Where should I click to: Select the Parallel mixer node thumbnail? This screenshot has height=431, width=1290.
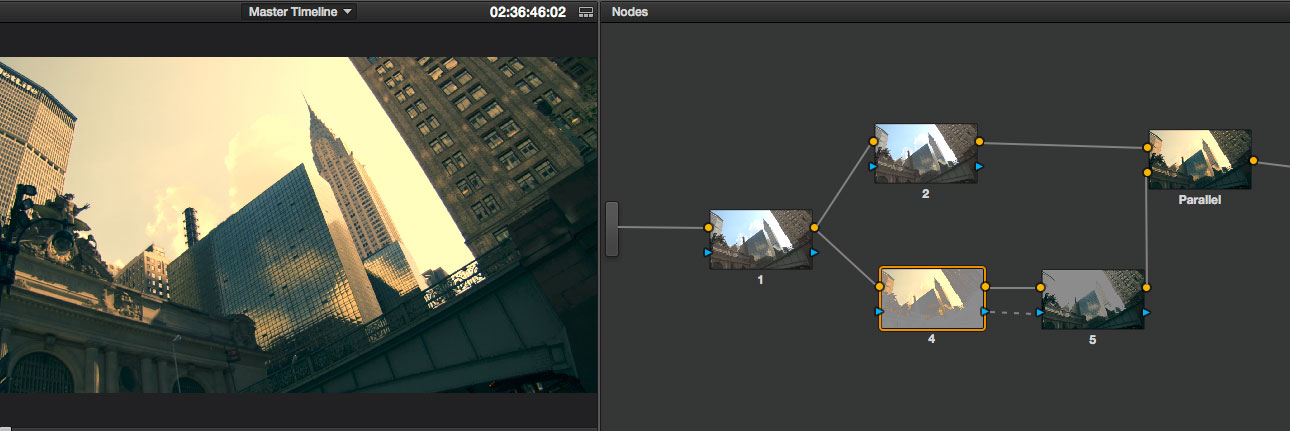tap(1200, 159)
